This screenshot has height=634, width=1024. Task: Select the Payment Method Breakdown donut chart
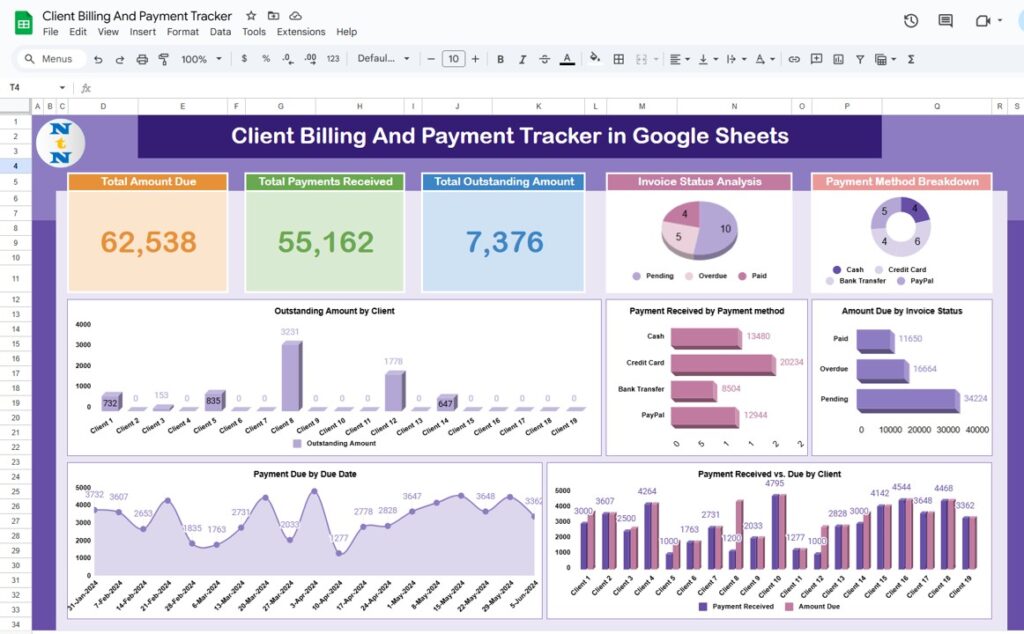(x=901, y=226)
